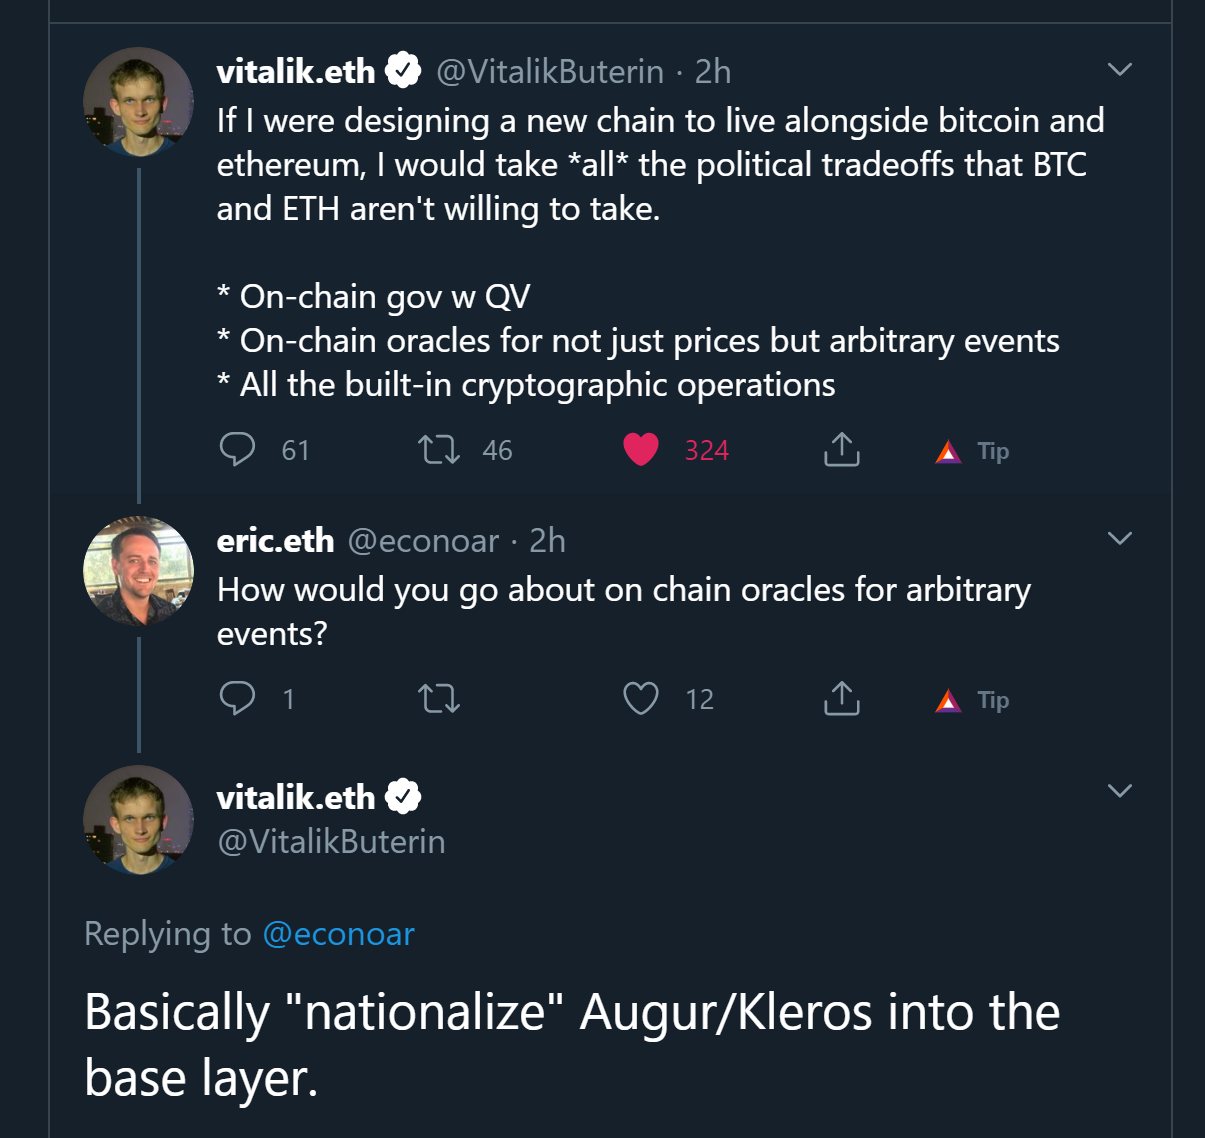Image resolution: width=1205 pixels, height=1138 pixels.
Task: Tip eric.eth via Brave Tip button
Action: 972,700
